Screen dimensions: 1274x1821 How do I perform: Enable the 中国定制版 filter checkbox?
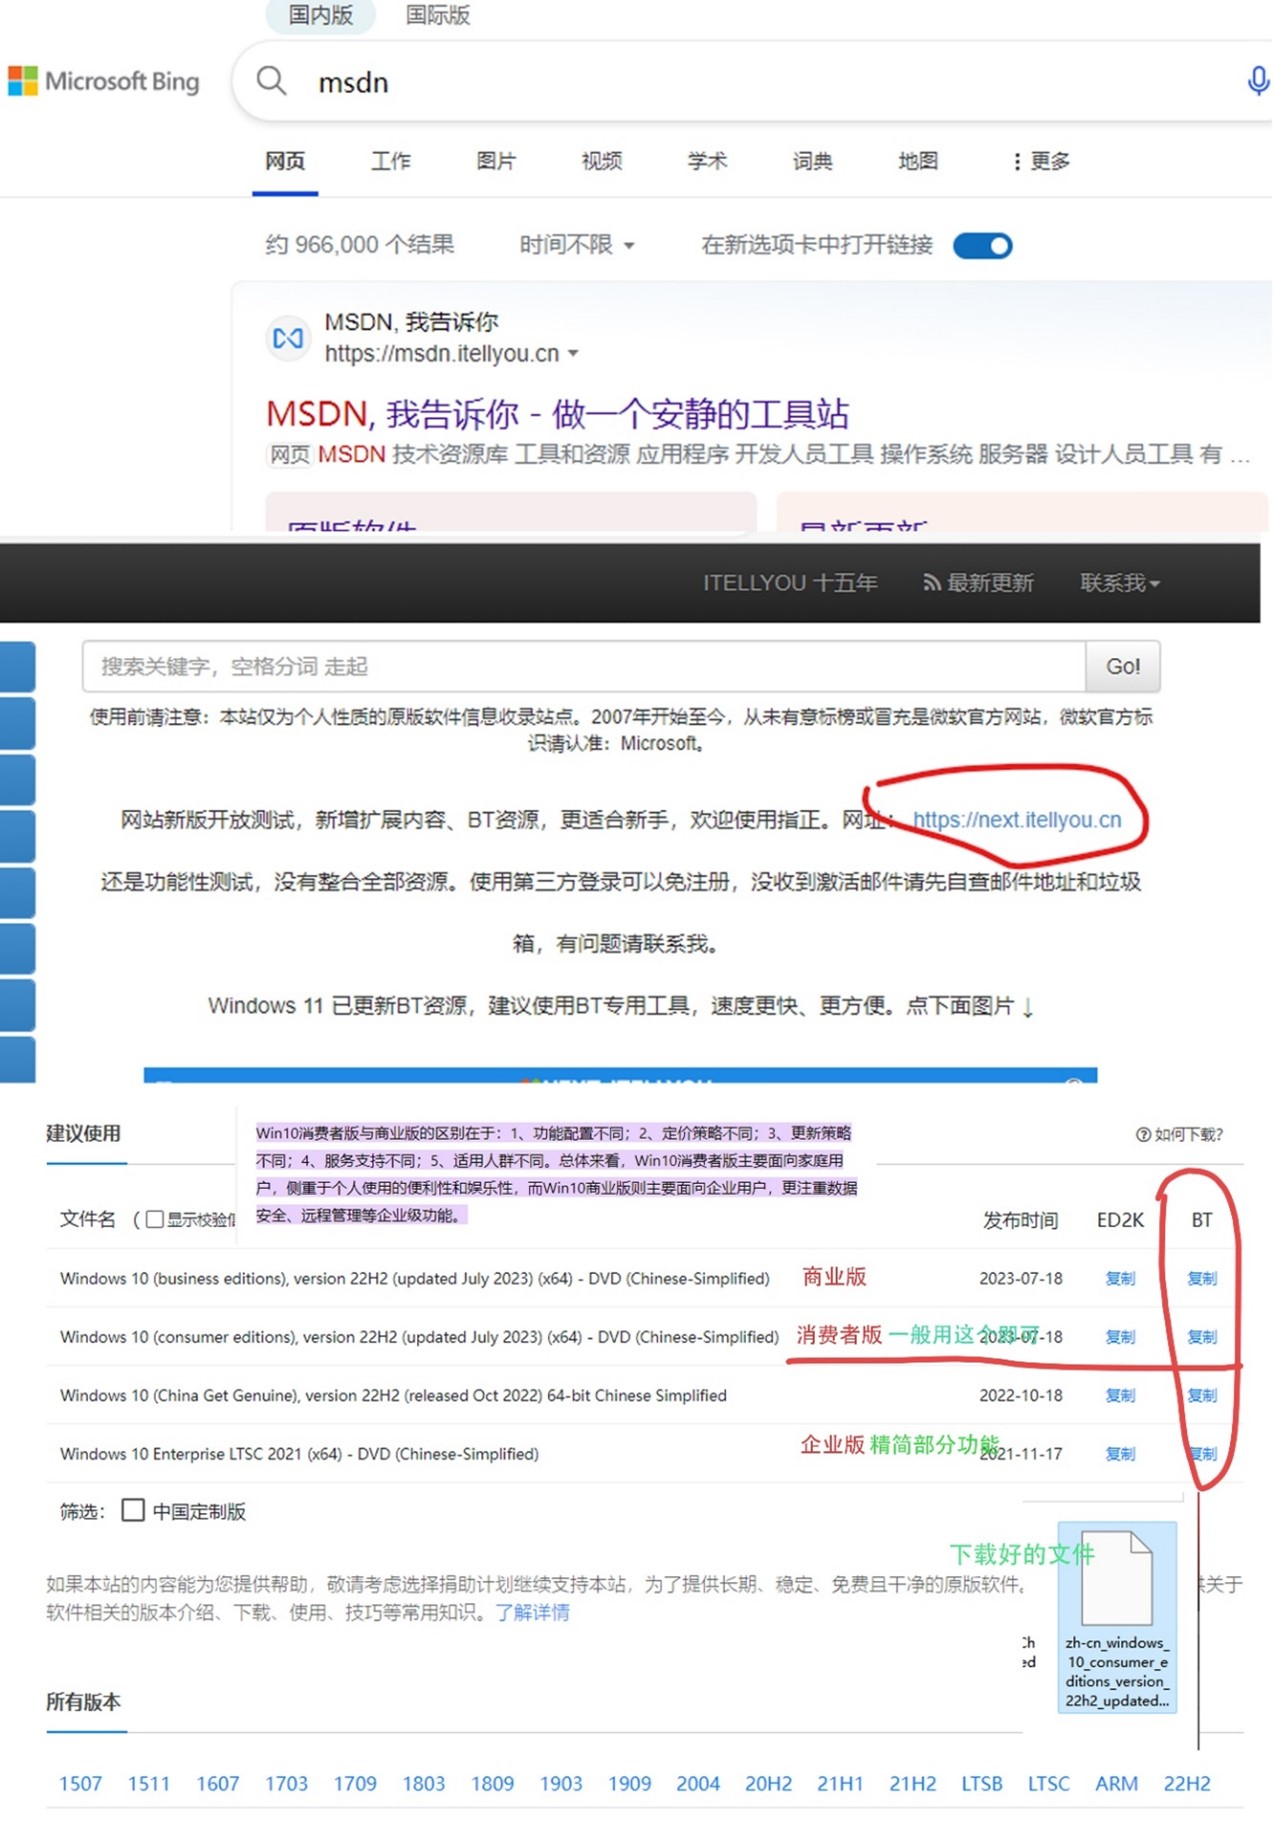pos(133,1510)
